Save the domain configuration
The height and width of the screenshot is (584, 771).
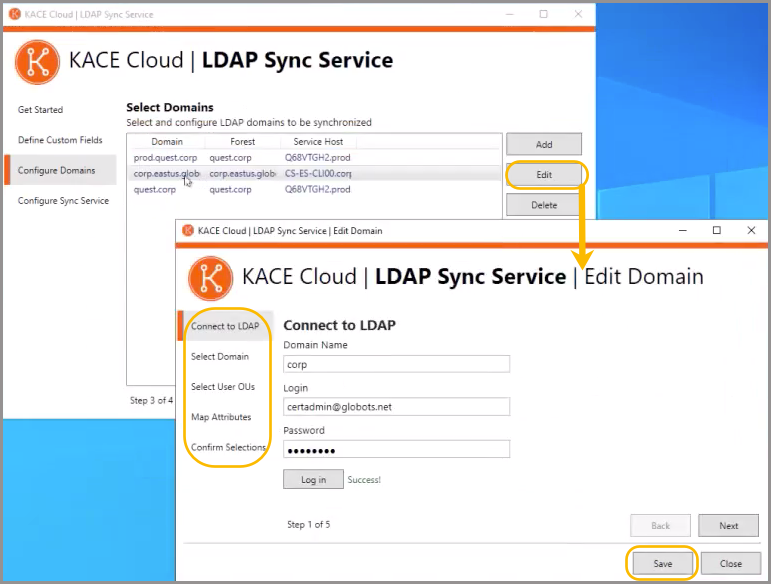click(x=663, y=564)
